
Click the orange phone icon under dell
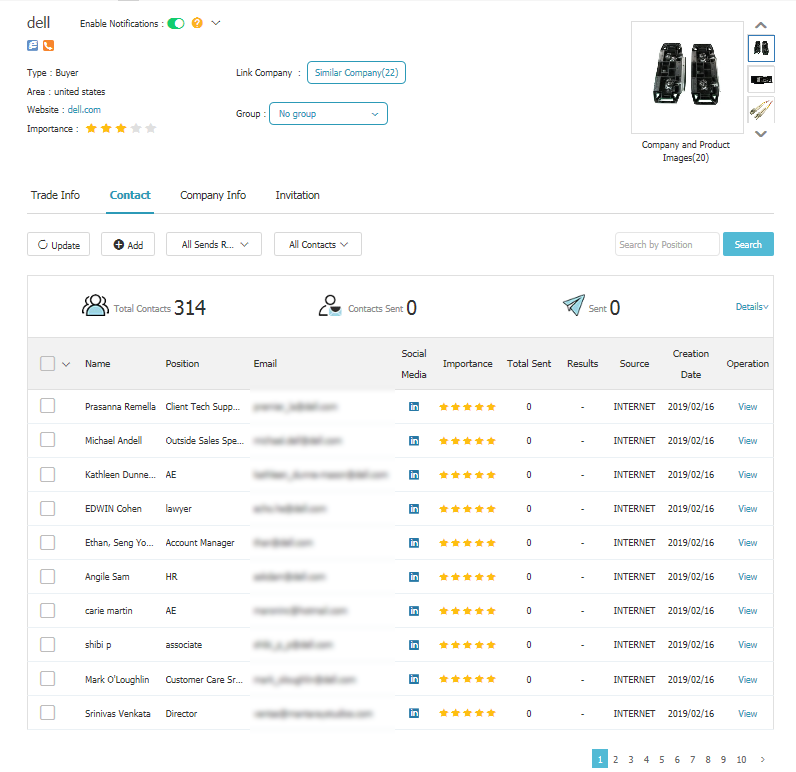coord(48,46)
